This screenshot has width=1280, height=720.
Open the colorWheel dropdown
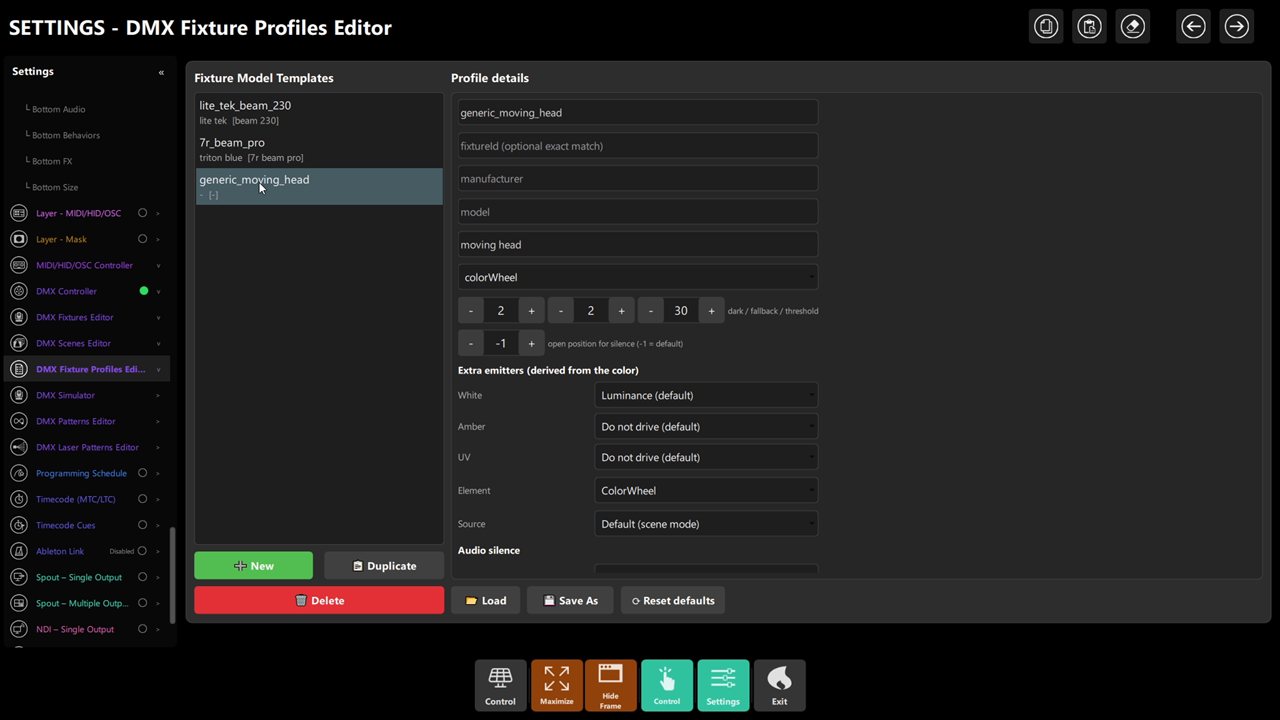638,277
